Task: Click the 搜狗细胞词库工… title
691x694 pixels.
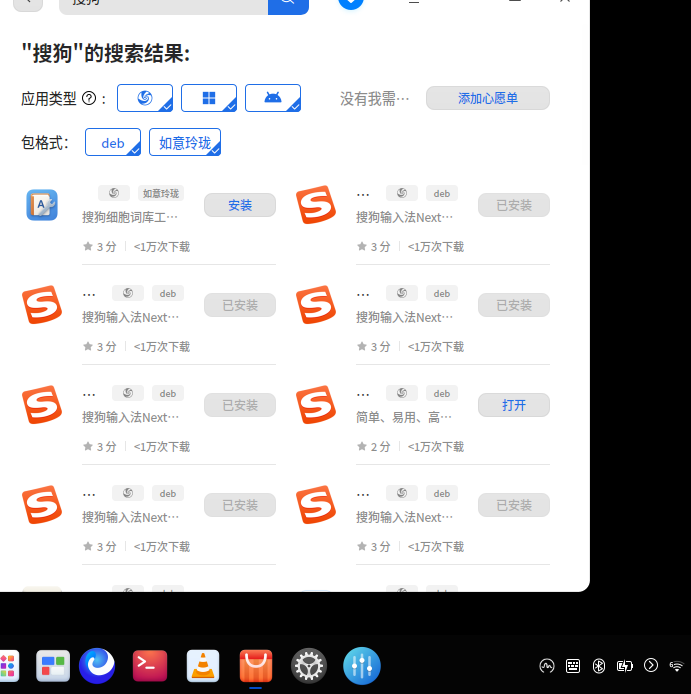Action: [130, 217]
